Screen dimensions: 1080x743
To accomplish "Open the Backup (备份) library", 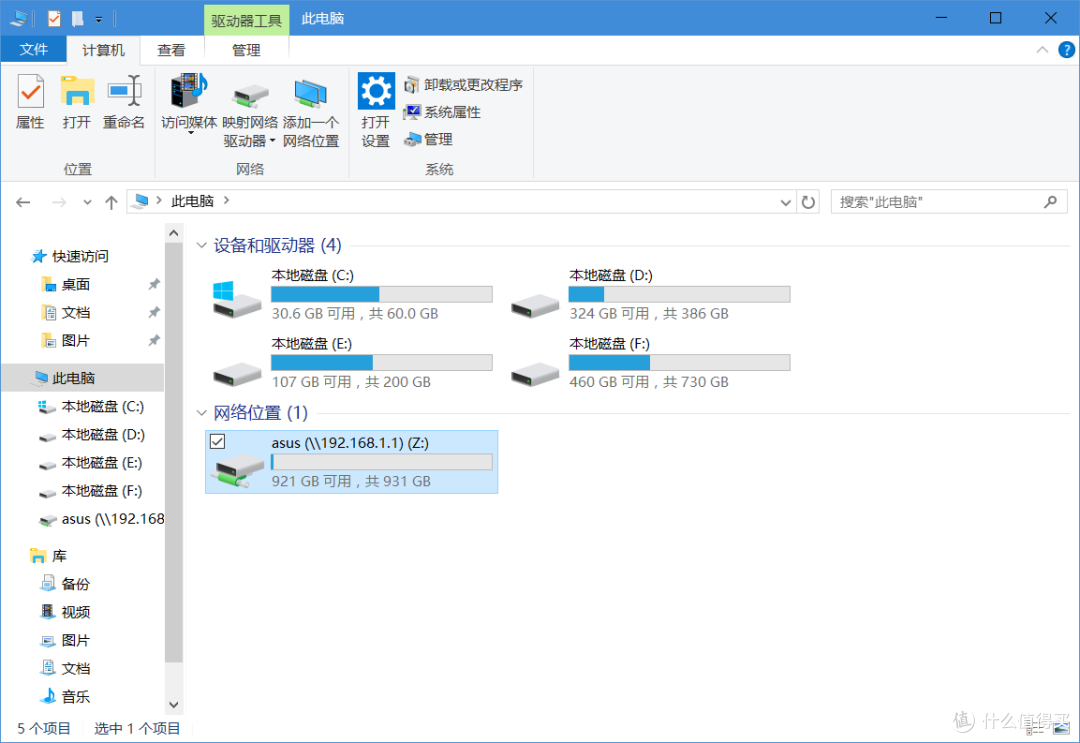I will pos(65,584).
